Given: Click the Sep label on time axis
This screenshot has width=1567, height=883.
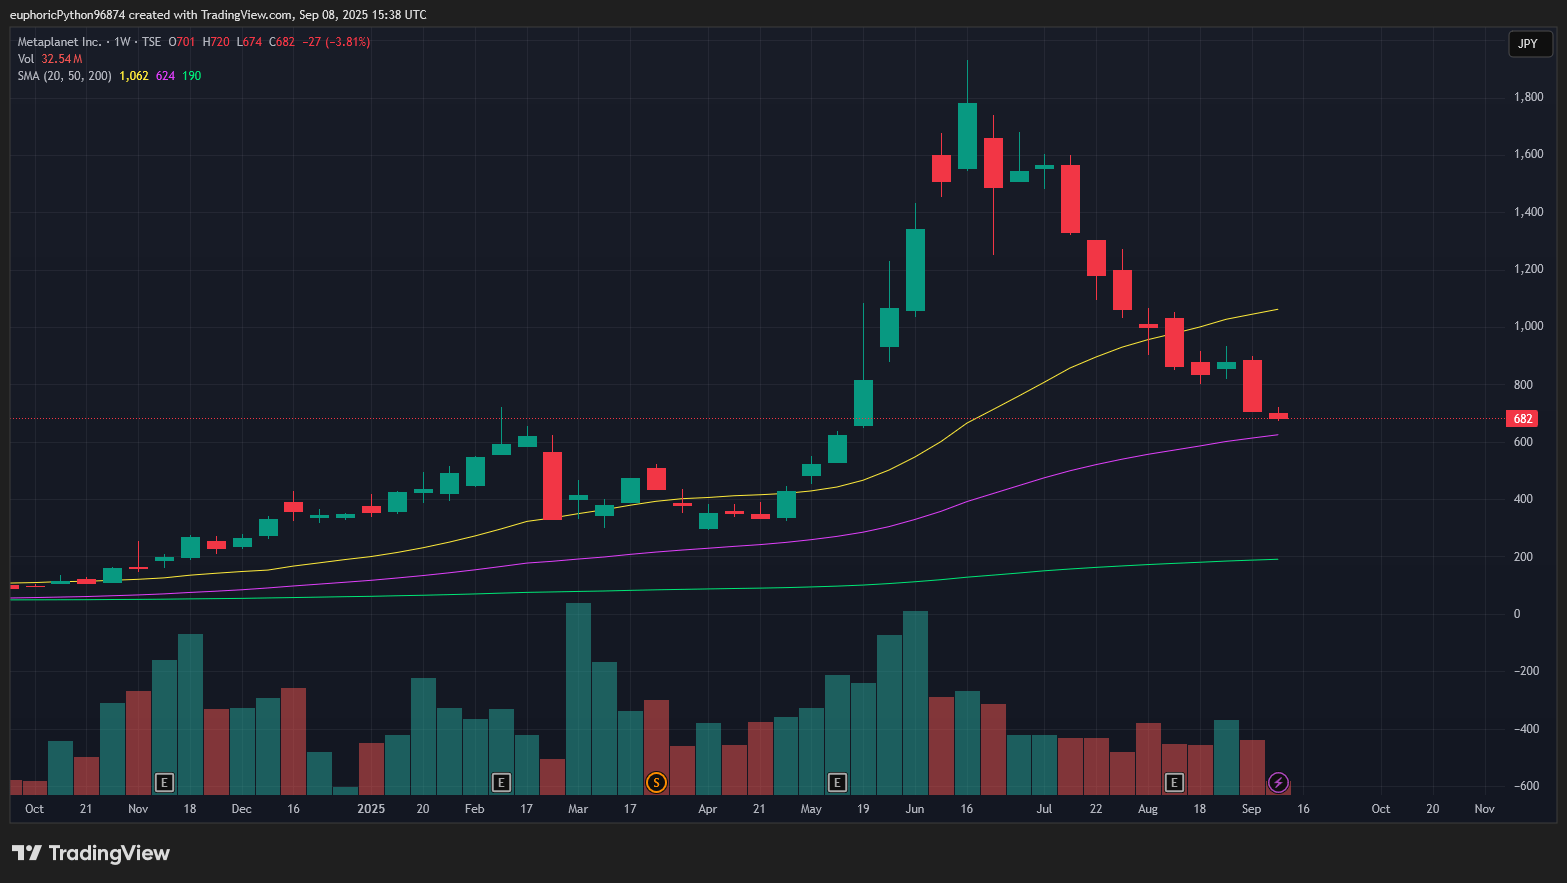Looking at the screenshot, I should 1252,809.
